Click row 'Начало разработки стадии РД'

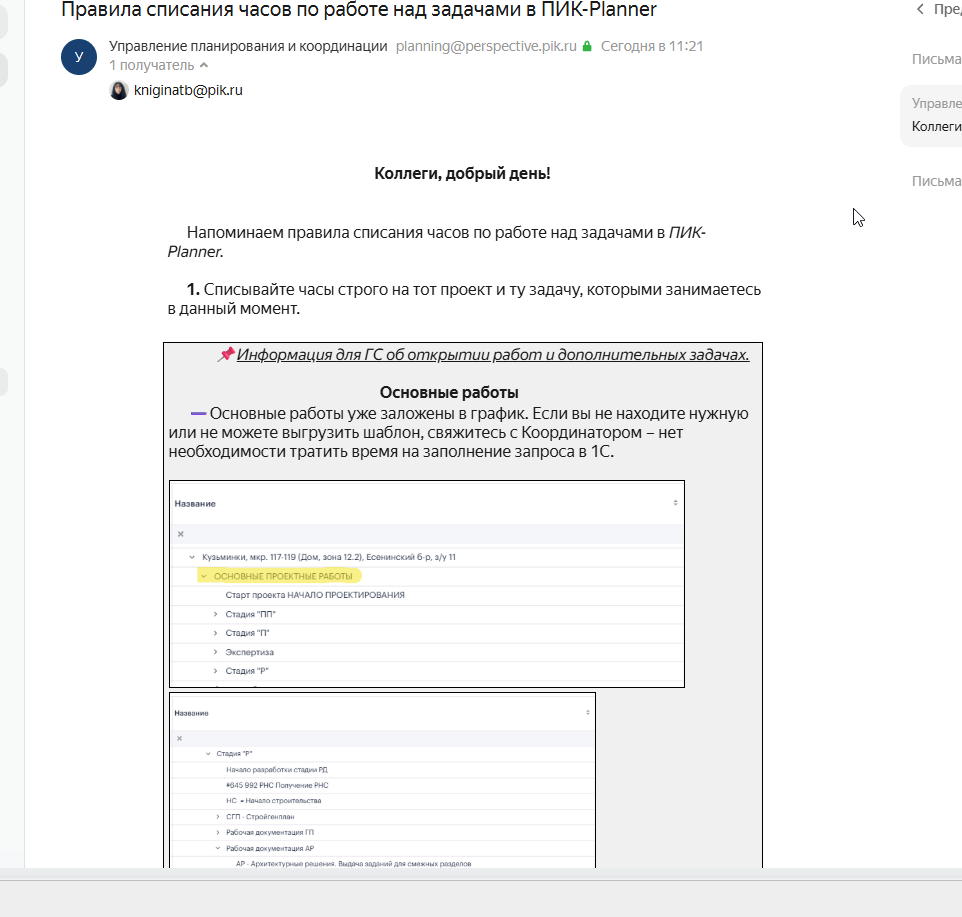[277, 770]
